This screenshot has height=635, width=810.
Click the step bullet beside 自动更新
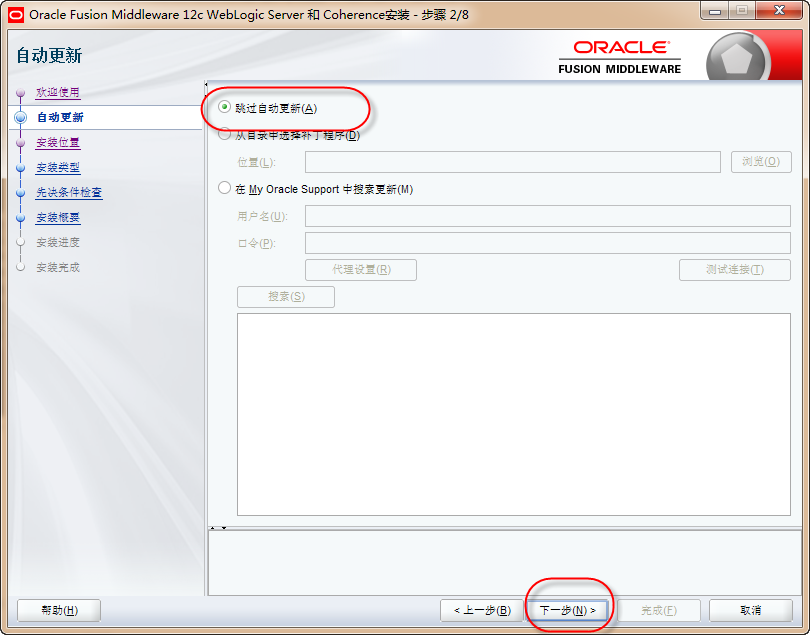click(x=21, y=117)
